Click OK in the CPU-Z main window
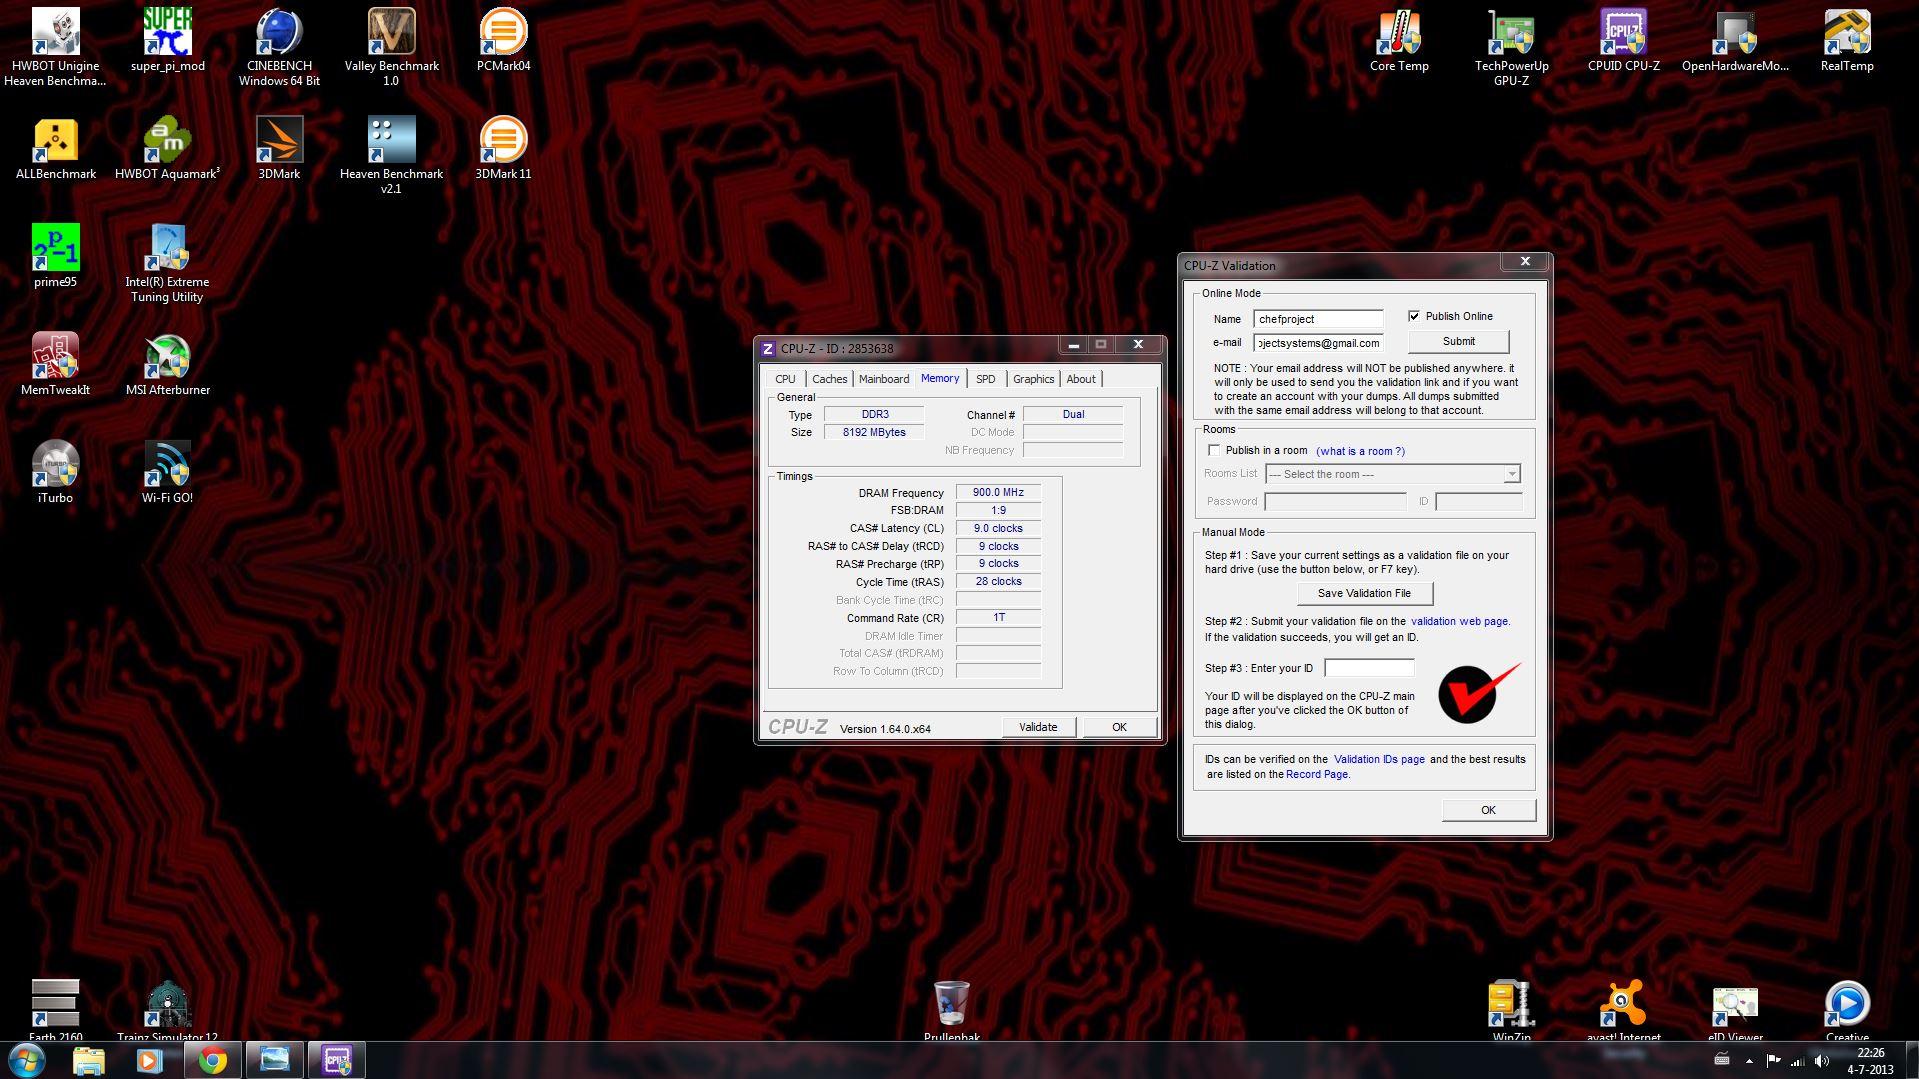The width and height of the screenshot is (1919, 1079). (x=1119, y=727)
